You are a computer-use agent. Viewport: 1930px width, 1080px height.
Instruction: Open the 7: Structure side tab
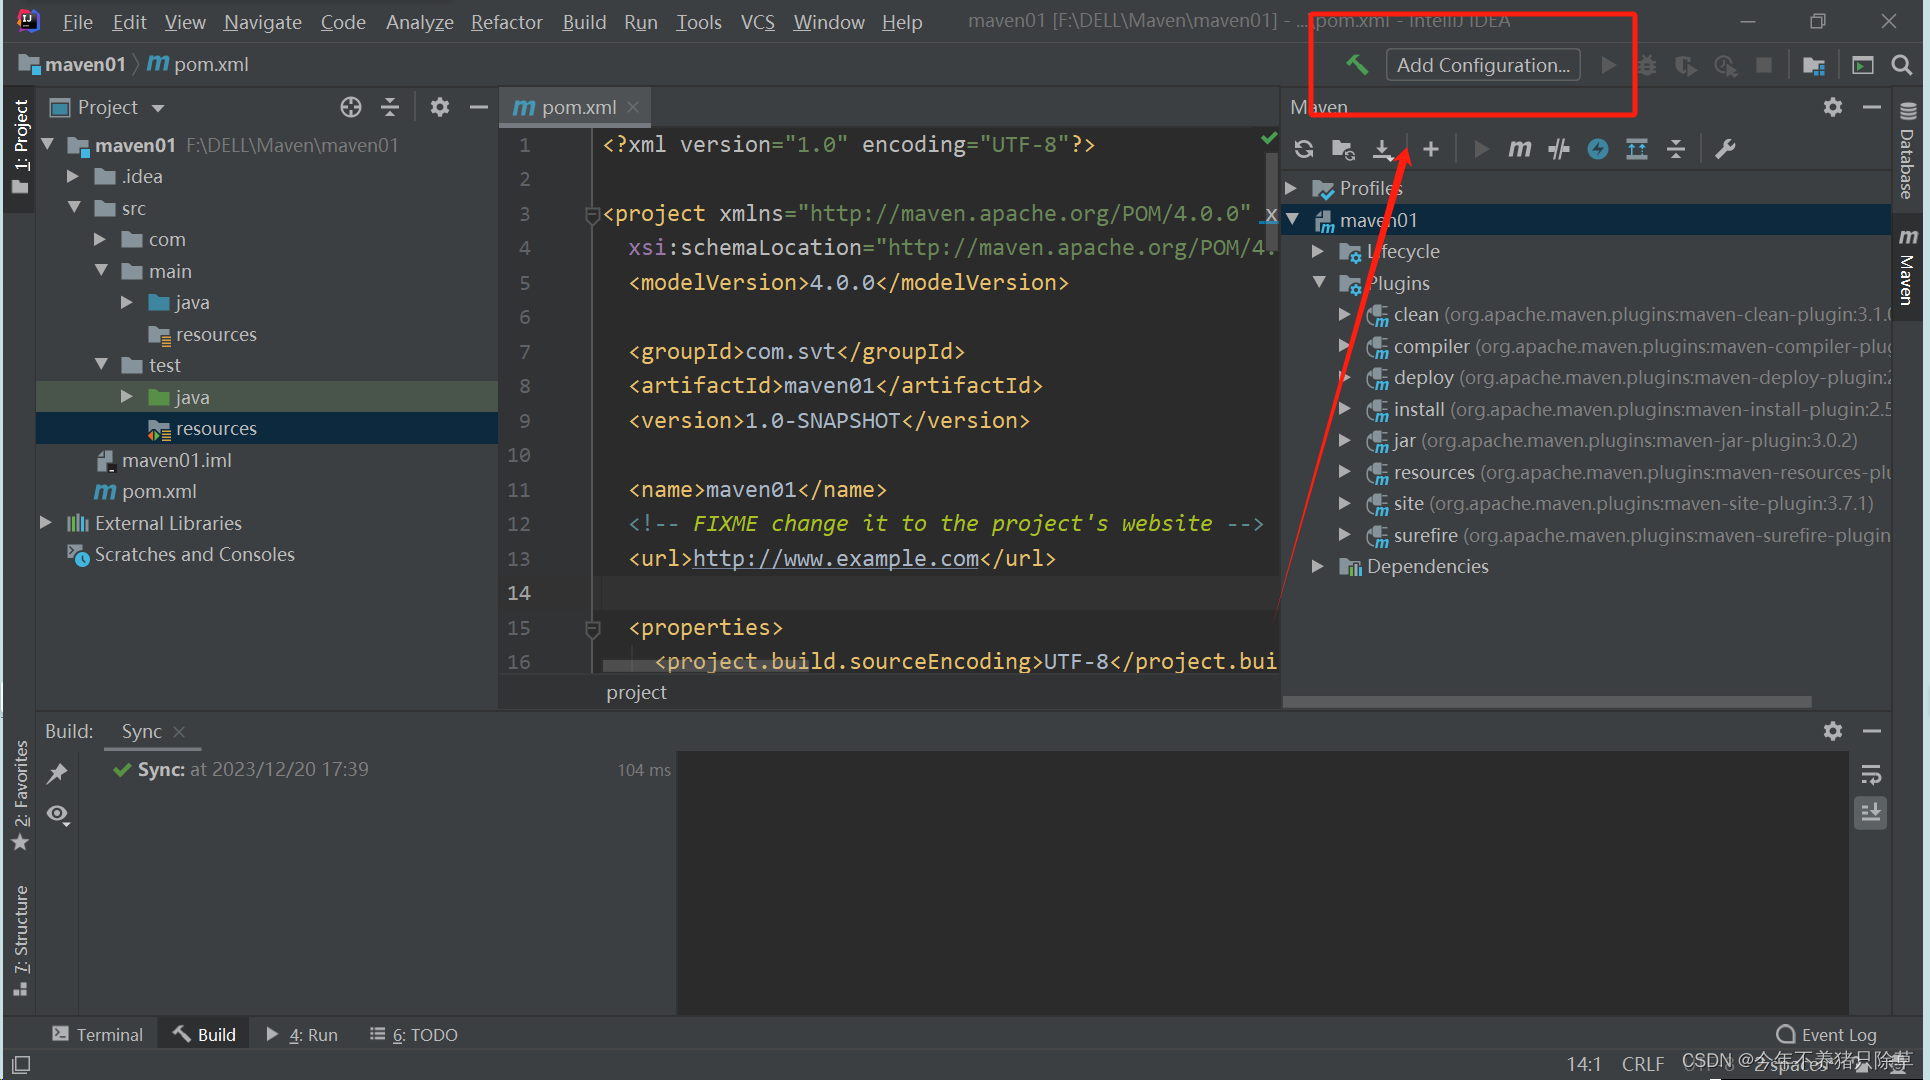[20, 941]
